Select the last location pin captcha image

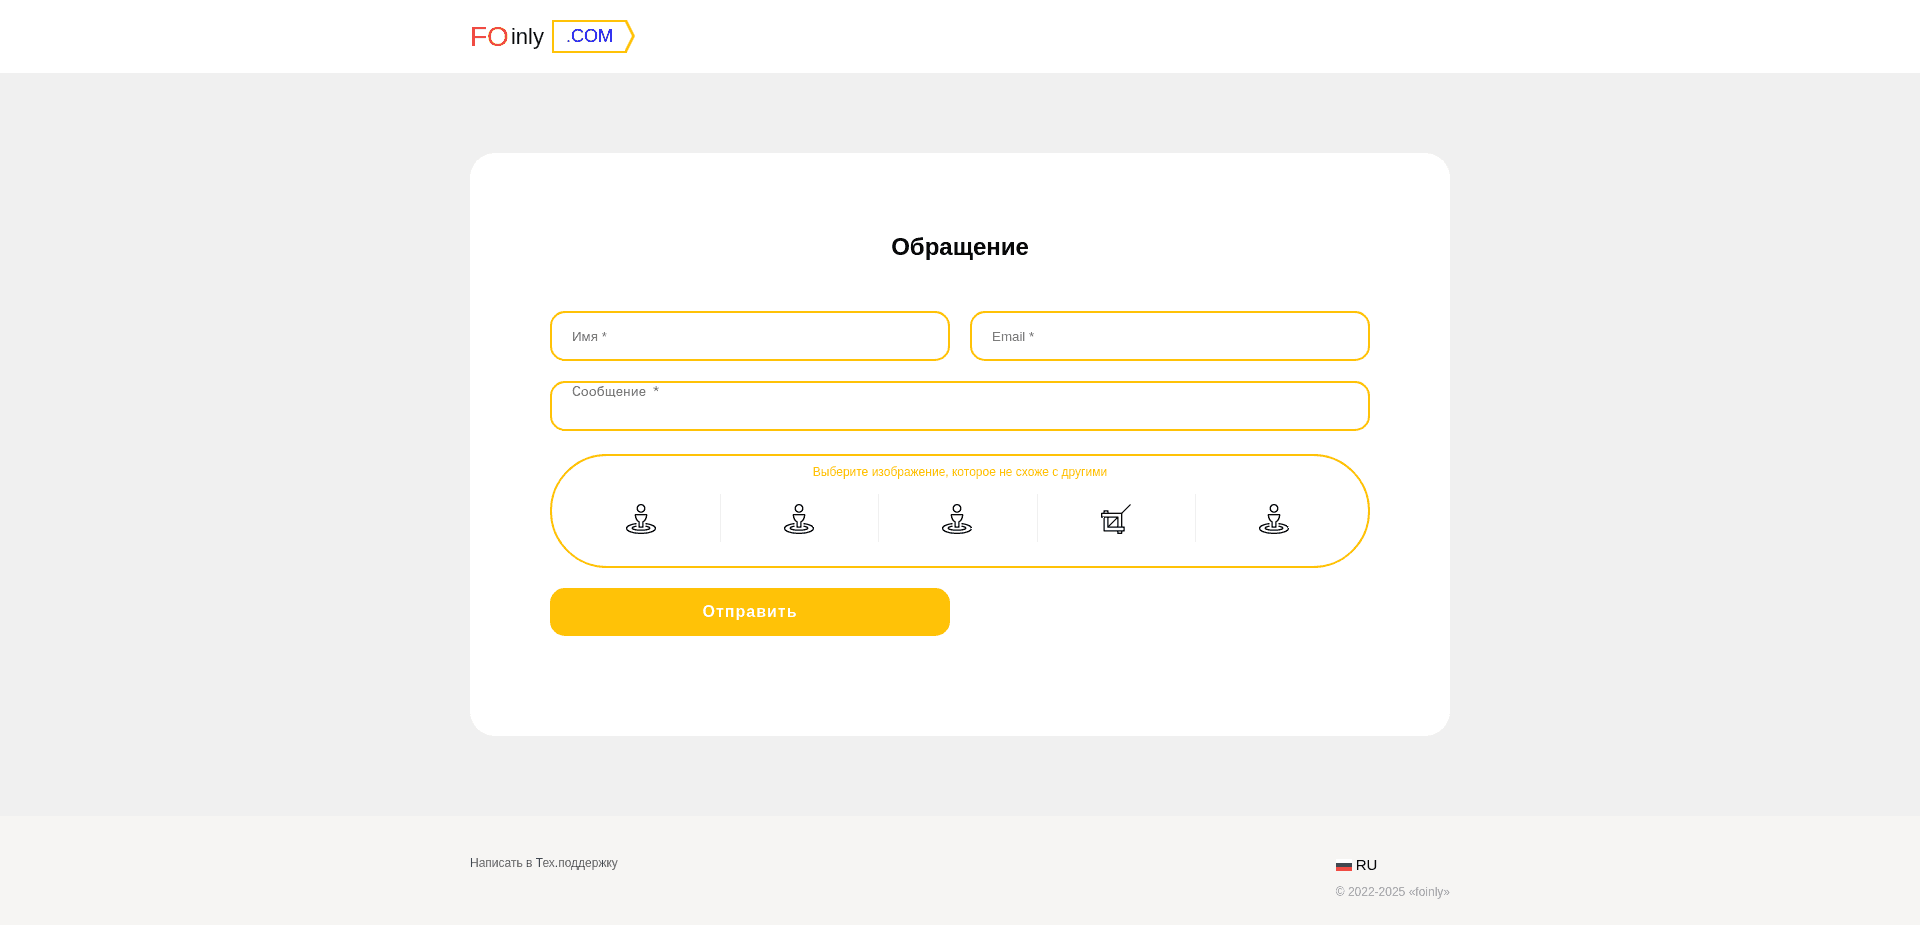[1273, 518]
